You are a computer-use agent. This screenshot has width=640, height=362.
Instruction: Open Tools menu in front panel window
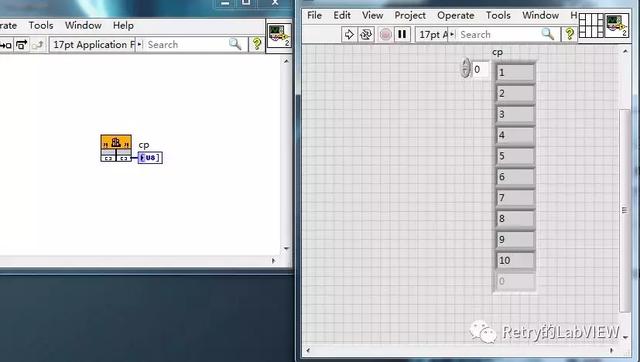coord(498,16)
